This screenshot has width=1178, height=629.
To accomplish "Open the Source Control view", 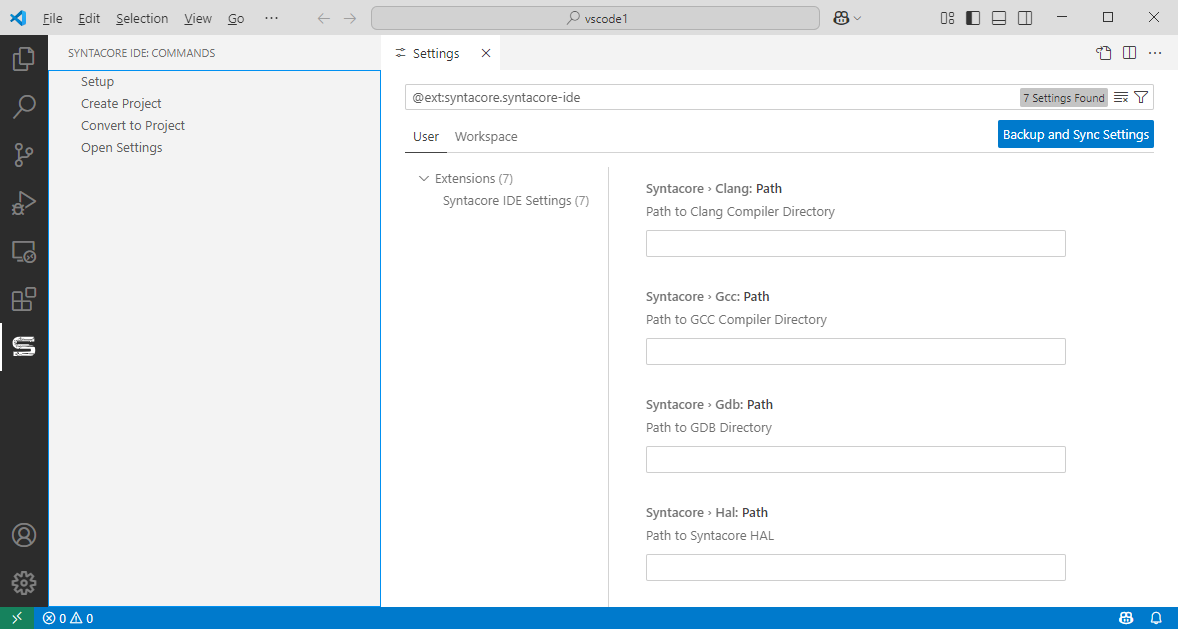I will [24, 155].
